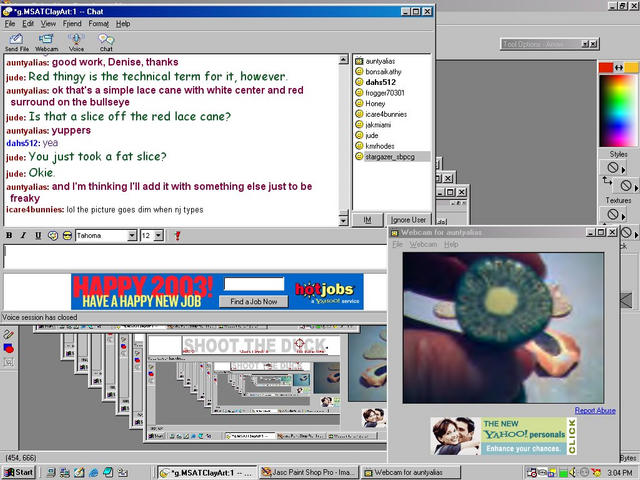
Task: Select stargazer_sbpcg in the user list
Action: tap(389, 156)
